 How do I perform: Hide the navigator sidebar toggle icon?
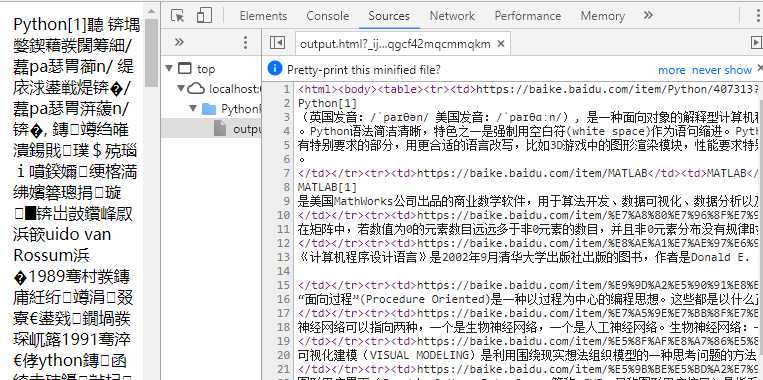[x=277, y=43]
